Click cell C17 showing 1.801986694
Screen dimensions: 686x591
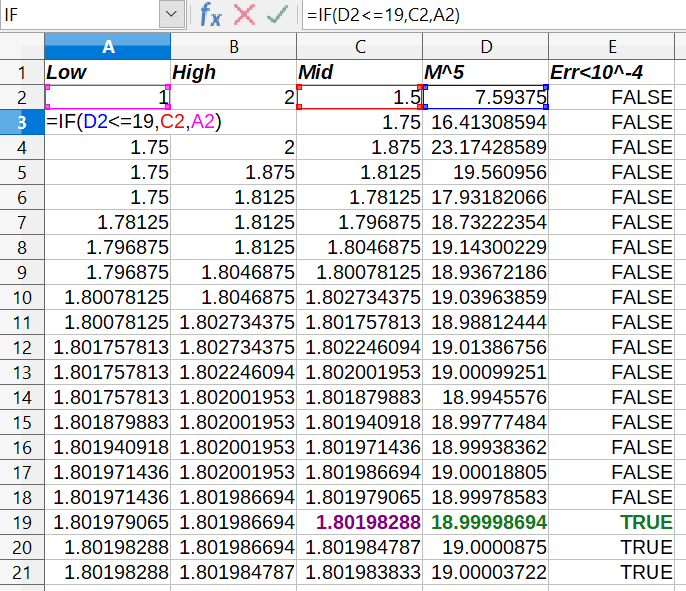click(360, 472)
